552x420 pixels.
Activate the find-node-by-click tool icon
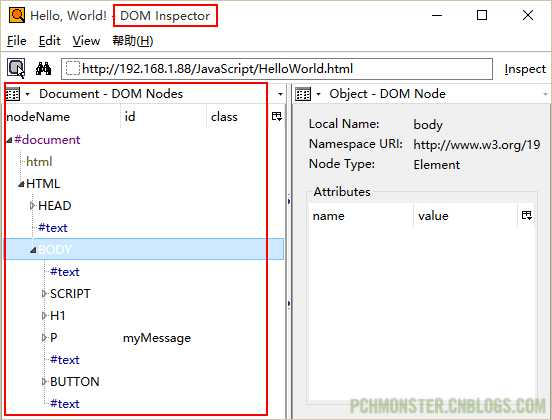click(x=16, y=68)
